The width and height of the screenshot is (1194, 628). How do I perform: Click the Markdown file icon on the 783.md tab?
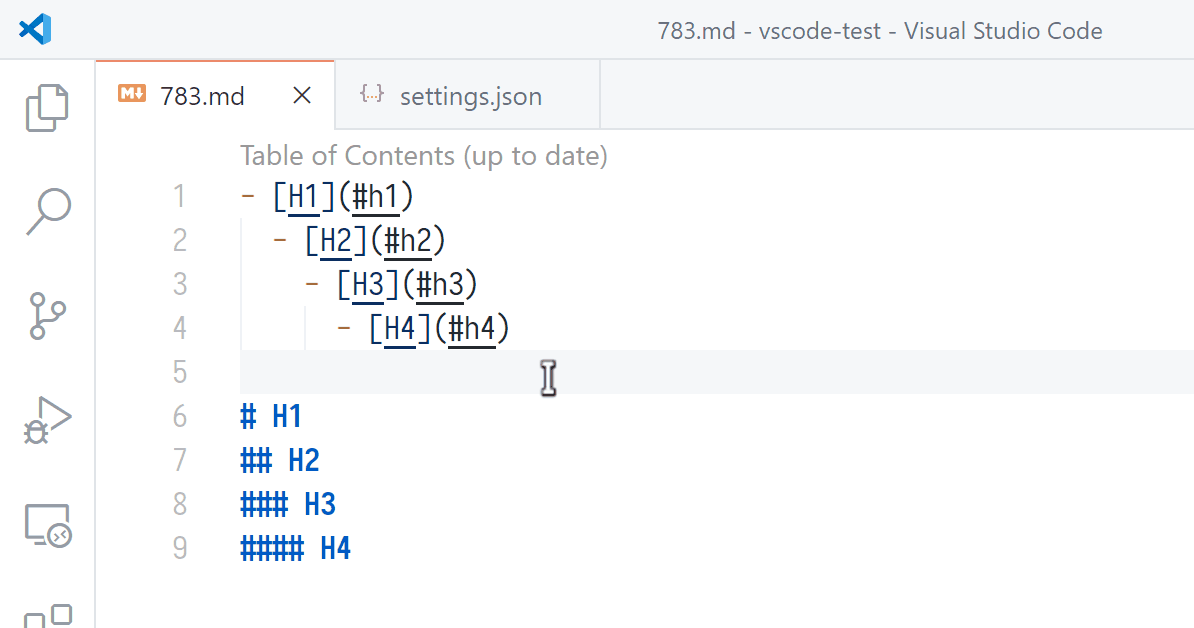[x=131, y=95]
